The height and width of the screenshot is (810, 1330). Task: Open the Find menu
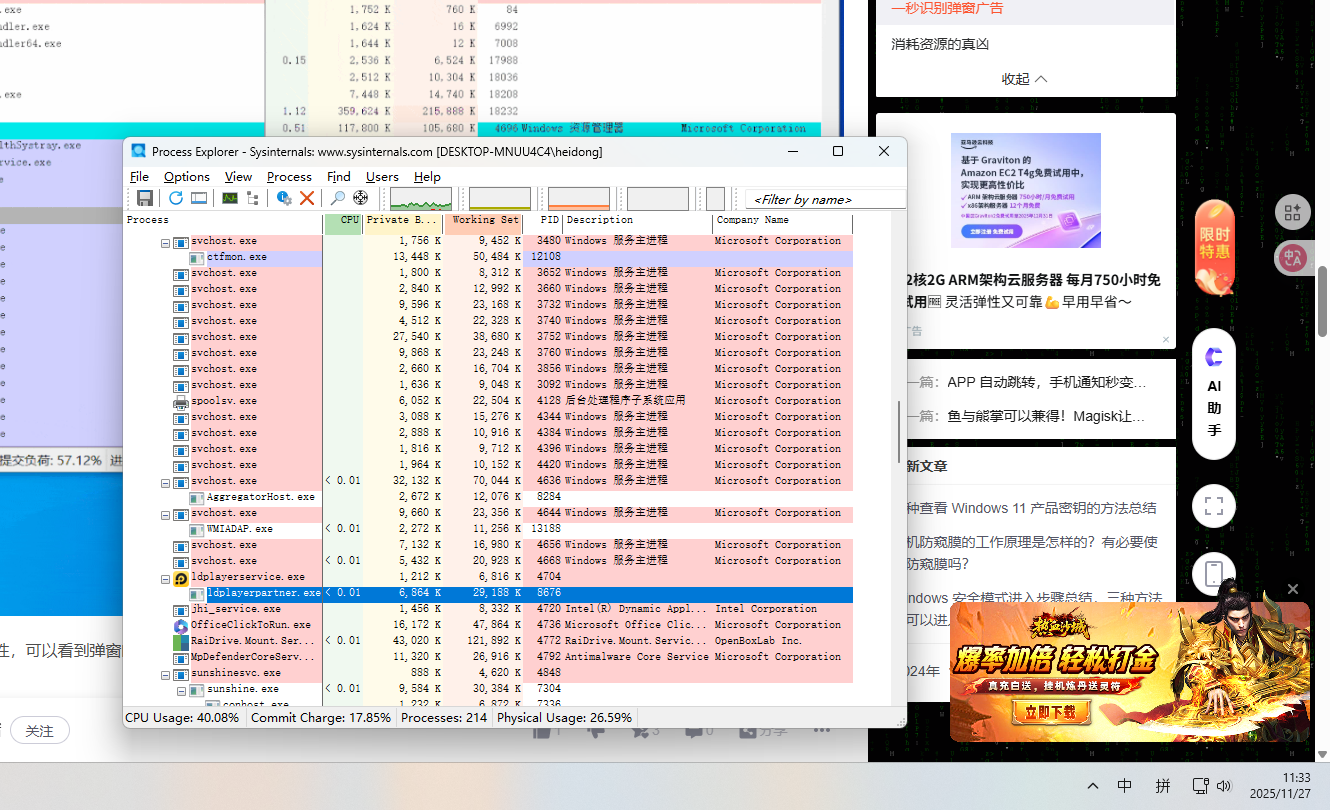click(339, 176)
